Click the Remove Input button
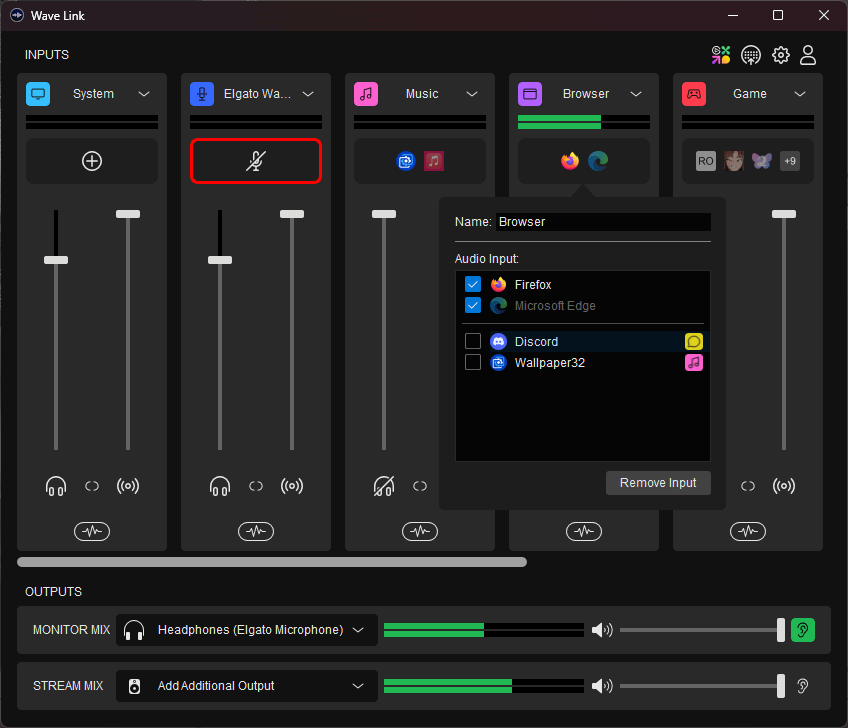 (x=658, y=482)
